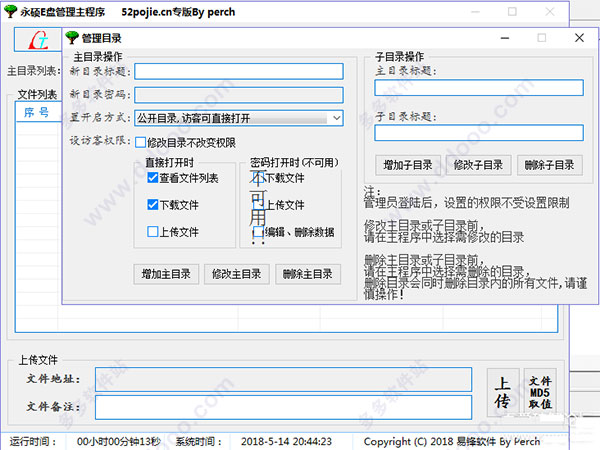Click system time 2018-5-14 in status bar

click(286, 442)
